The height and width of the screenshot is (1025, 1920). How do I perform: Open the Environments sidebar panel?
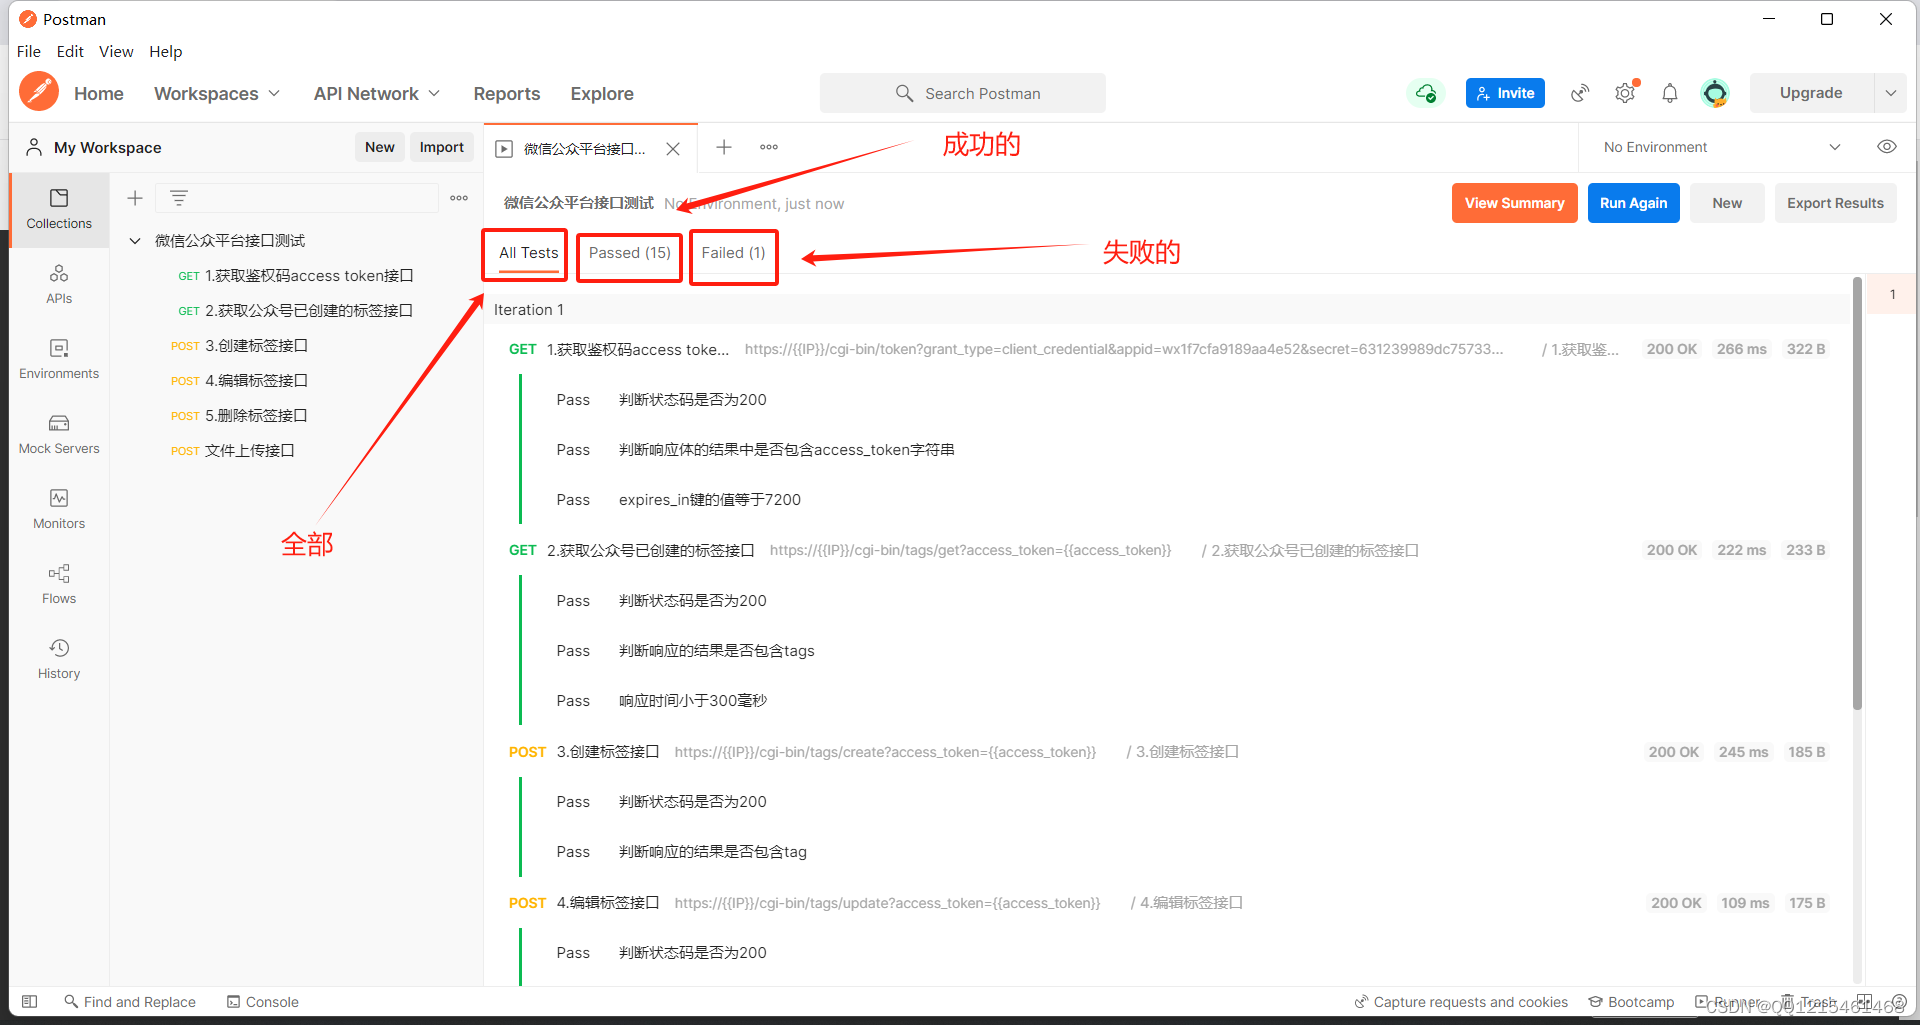[59, 359]
